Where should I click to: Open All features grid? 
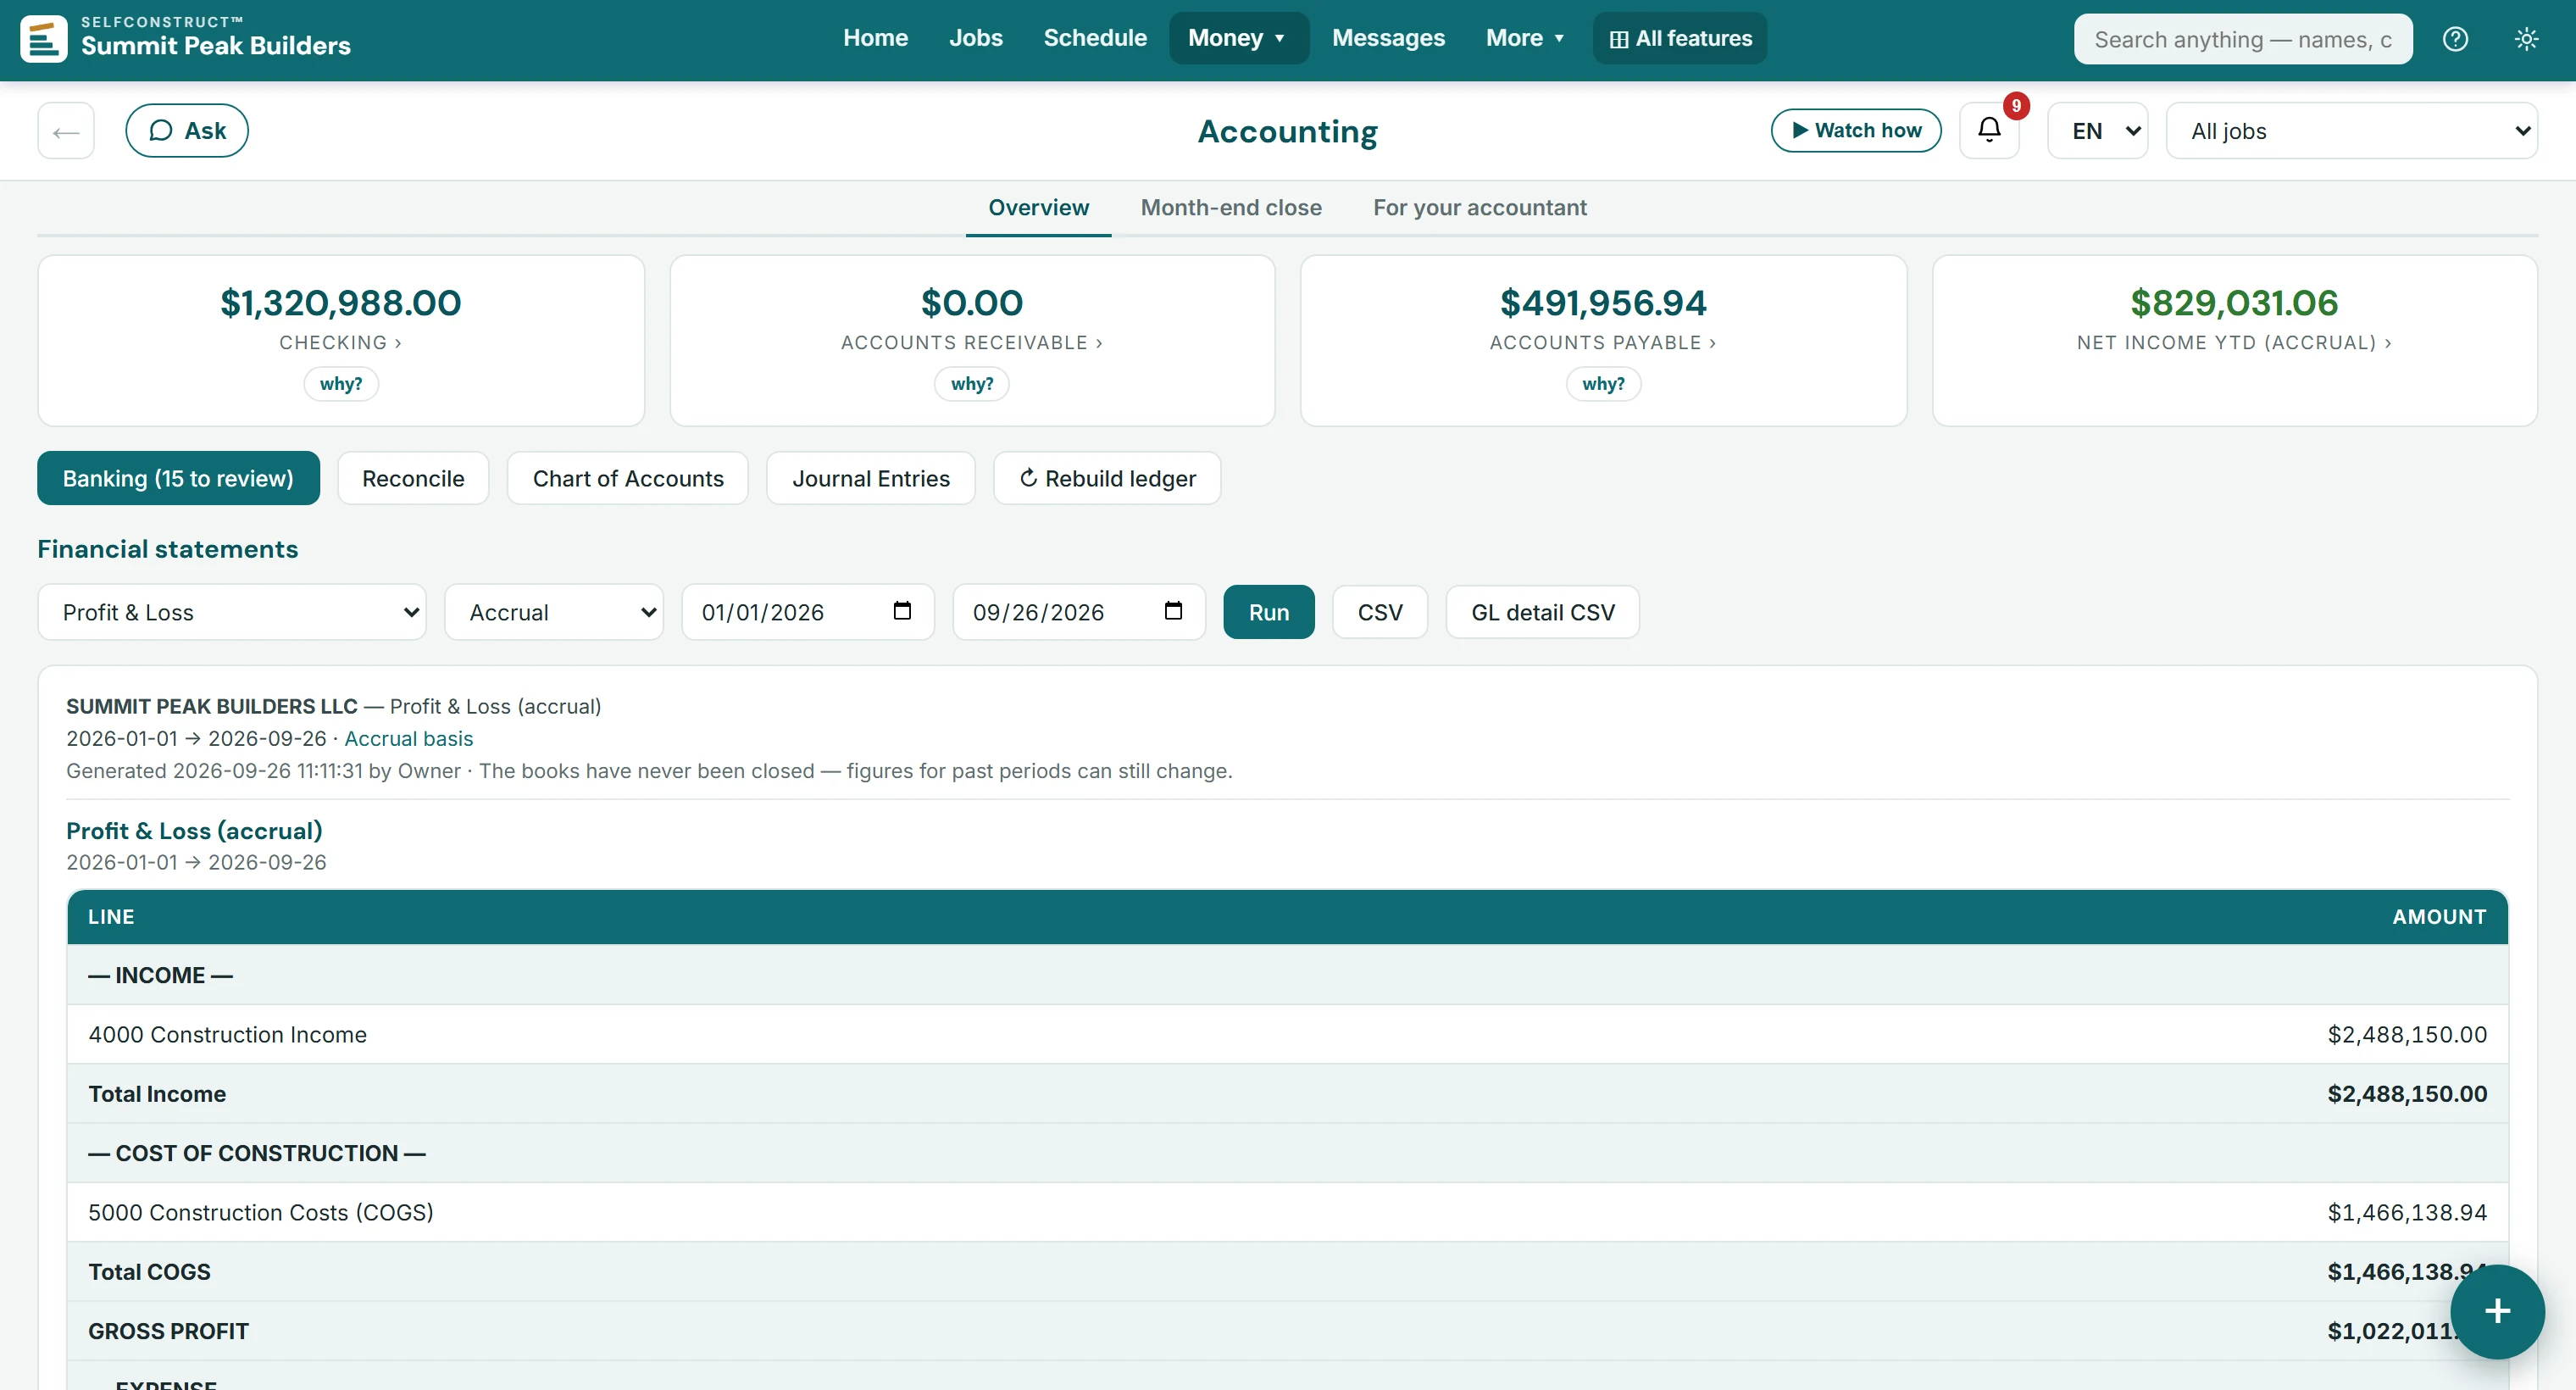point(1680,38)
